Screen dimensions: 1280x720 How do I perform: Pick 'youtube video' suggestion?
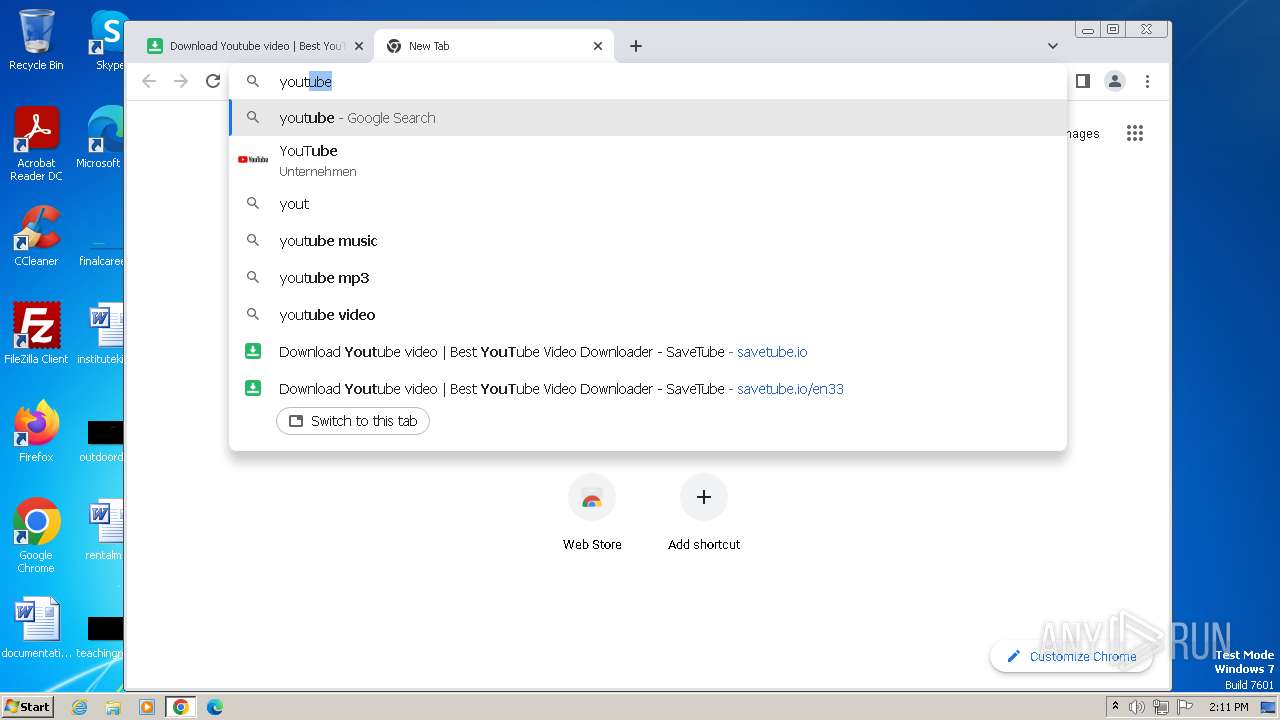[x=648, y=315]
